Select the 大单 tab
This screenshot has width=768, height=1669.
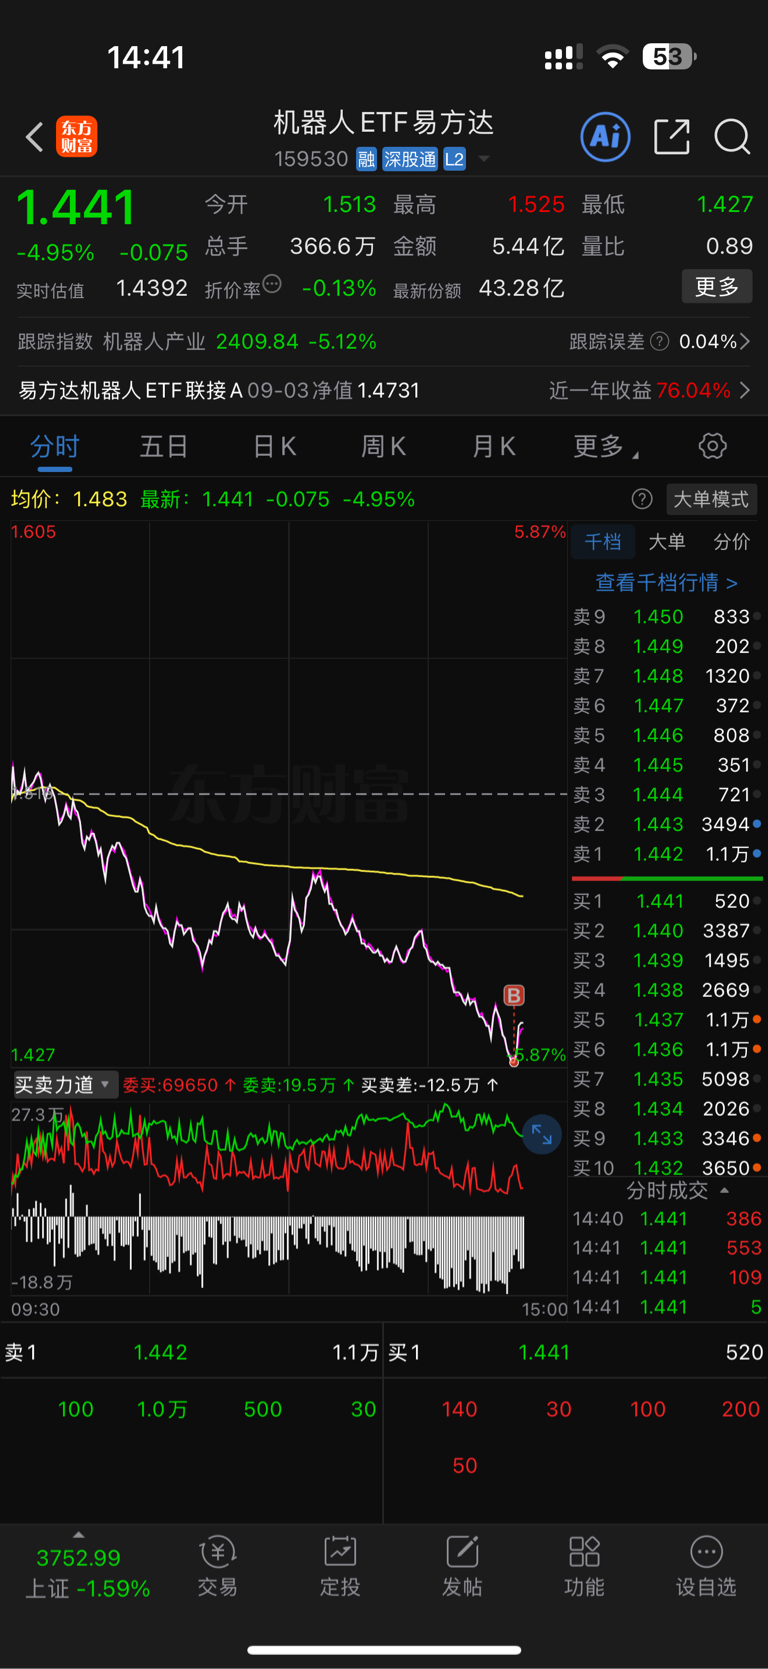667,541
